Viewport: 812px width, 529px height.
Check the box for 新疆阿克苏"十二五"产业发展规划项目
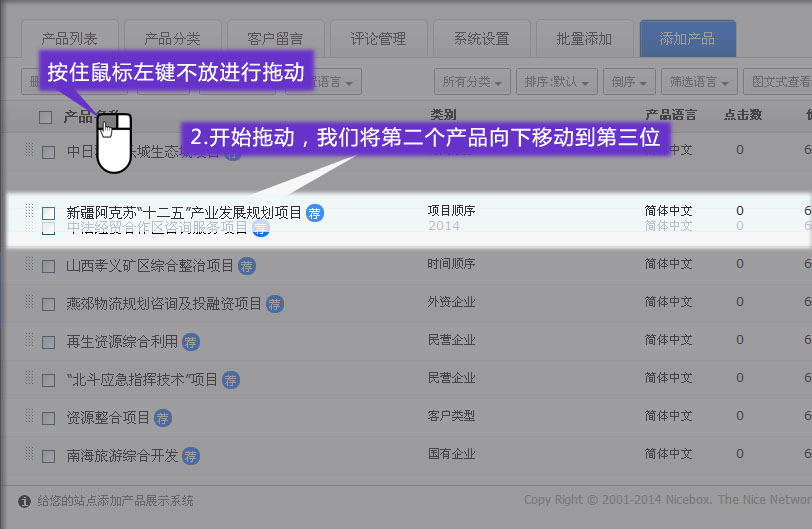(x=48, y=213)
